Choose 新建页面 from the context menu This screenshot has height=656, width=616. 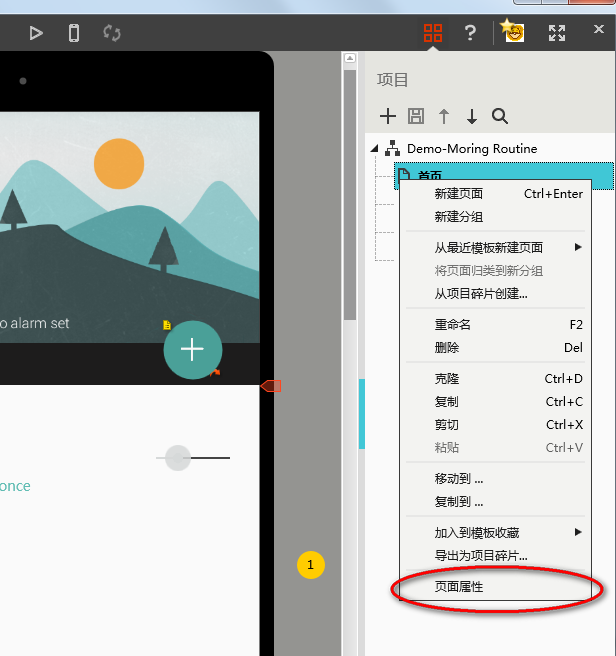pos(495,194)
